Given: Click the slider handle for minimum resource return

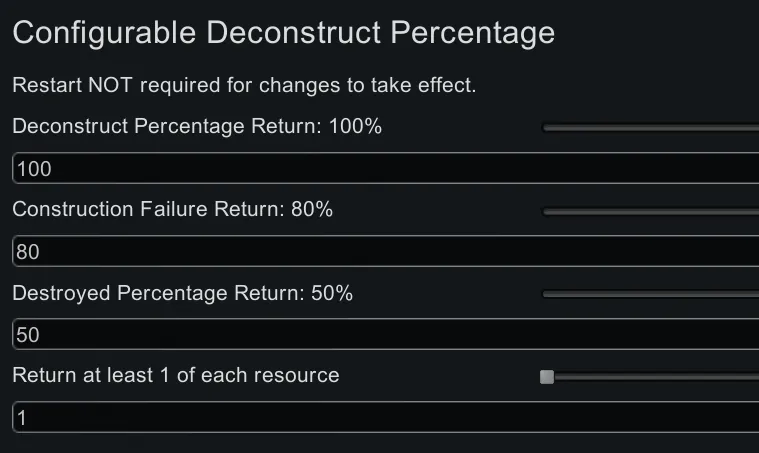Looking at the screenshot, I should [547, 377].
